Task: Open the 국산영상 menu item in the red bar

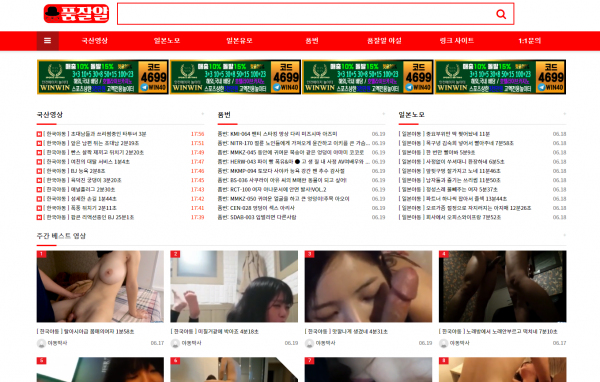Action: pos(95,41)
